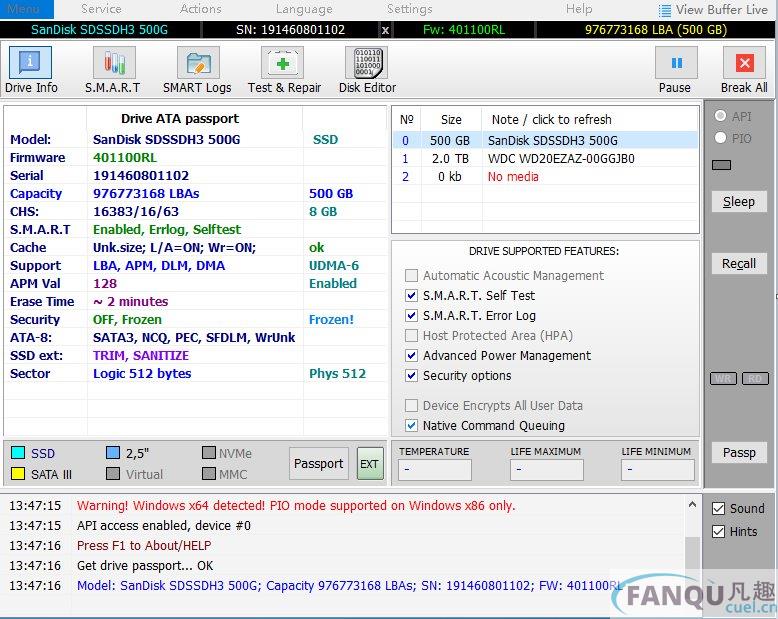Toggle Native Command Queuing checkbox
The width and height of the screenshot is (778, 619).
(x=411, y=426)
